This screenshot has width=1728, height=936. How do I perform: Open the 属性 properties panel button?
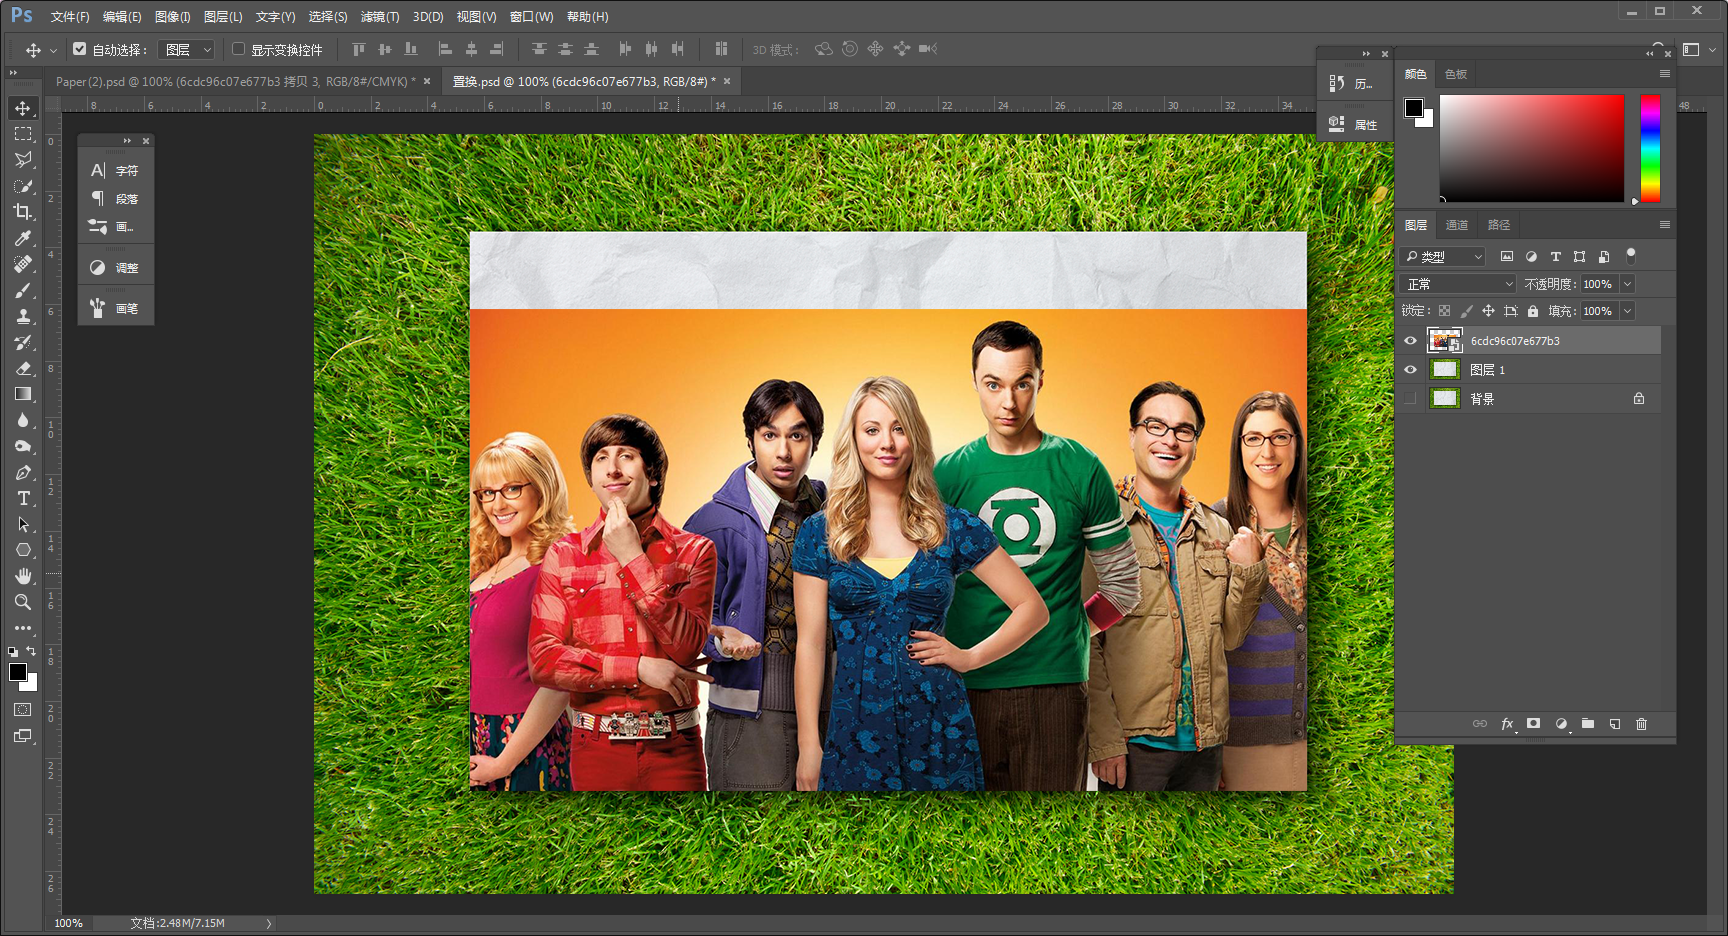1354,125
